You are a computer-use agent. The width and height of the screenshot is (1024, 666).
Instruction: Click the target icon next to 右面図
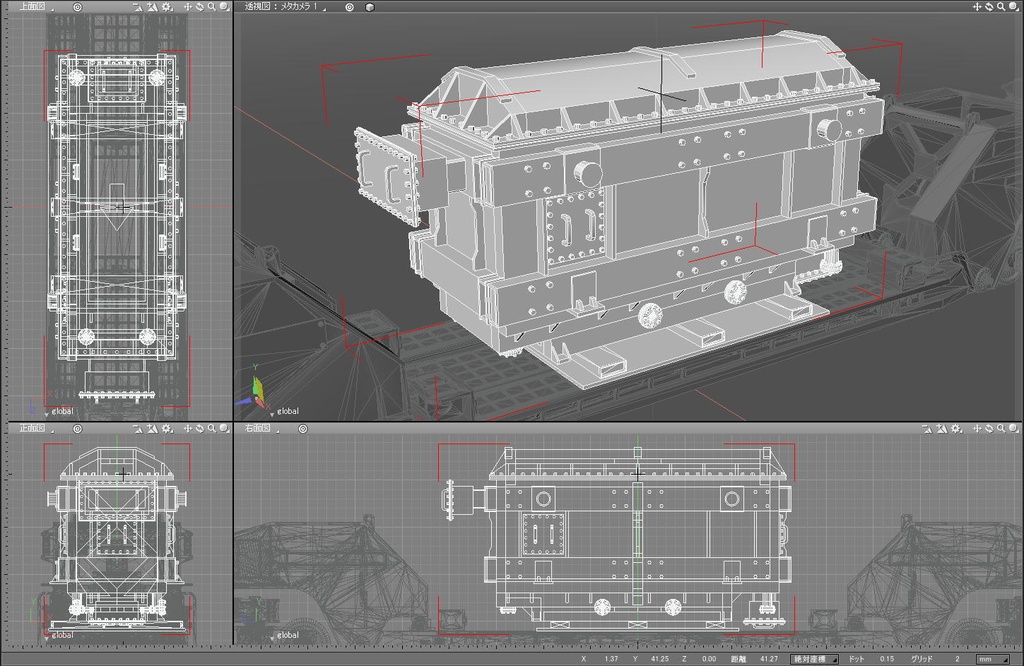click(302, 428)
